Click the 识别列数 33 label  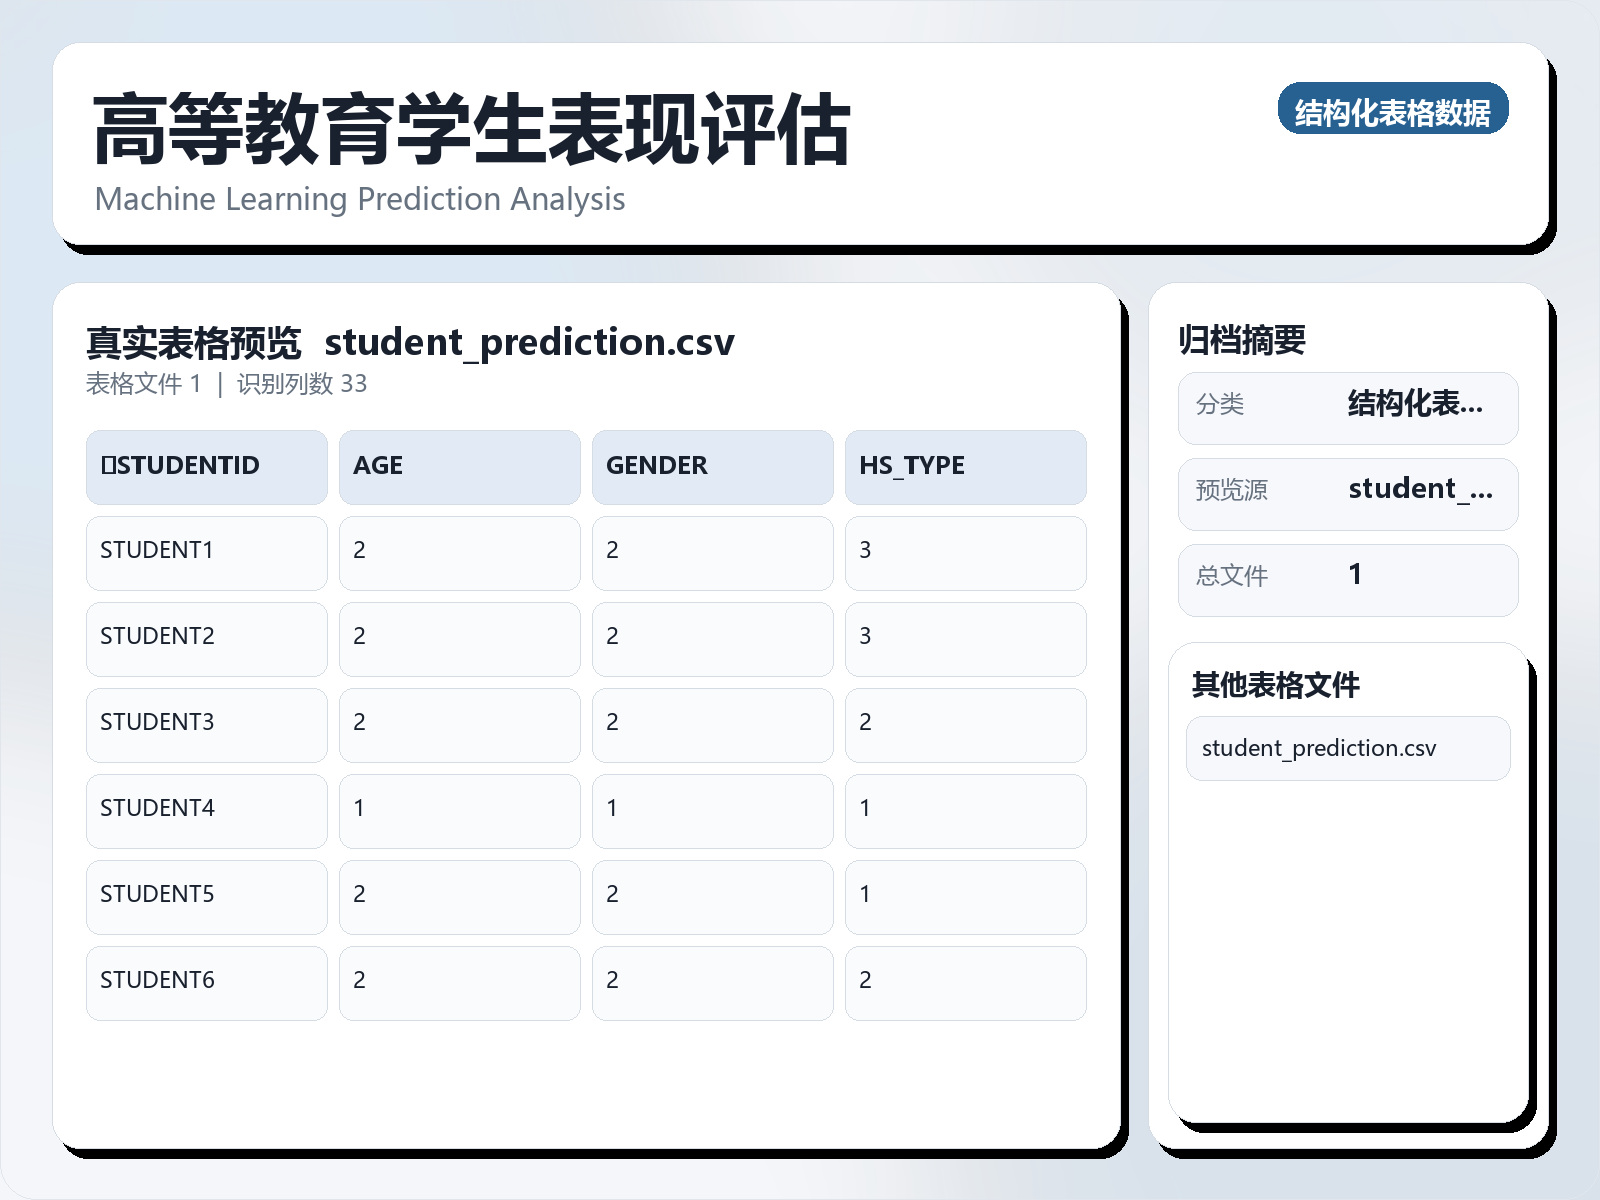(300, 383)
